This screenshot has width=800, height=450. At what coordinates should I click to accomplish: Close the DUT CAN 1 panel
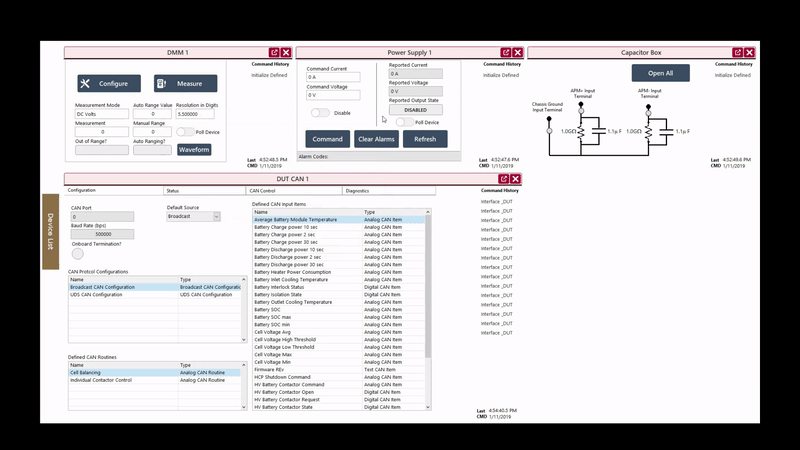pyautogui.click(x=516, y=179)
